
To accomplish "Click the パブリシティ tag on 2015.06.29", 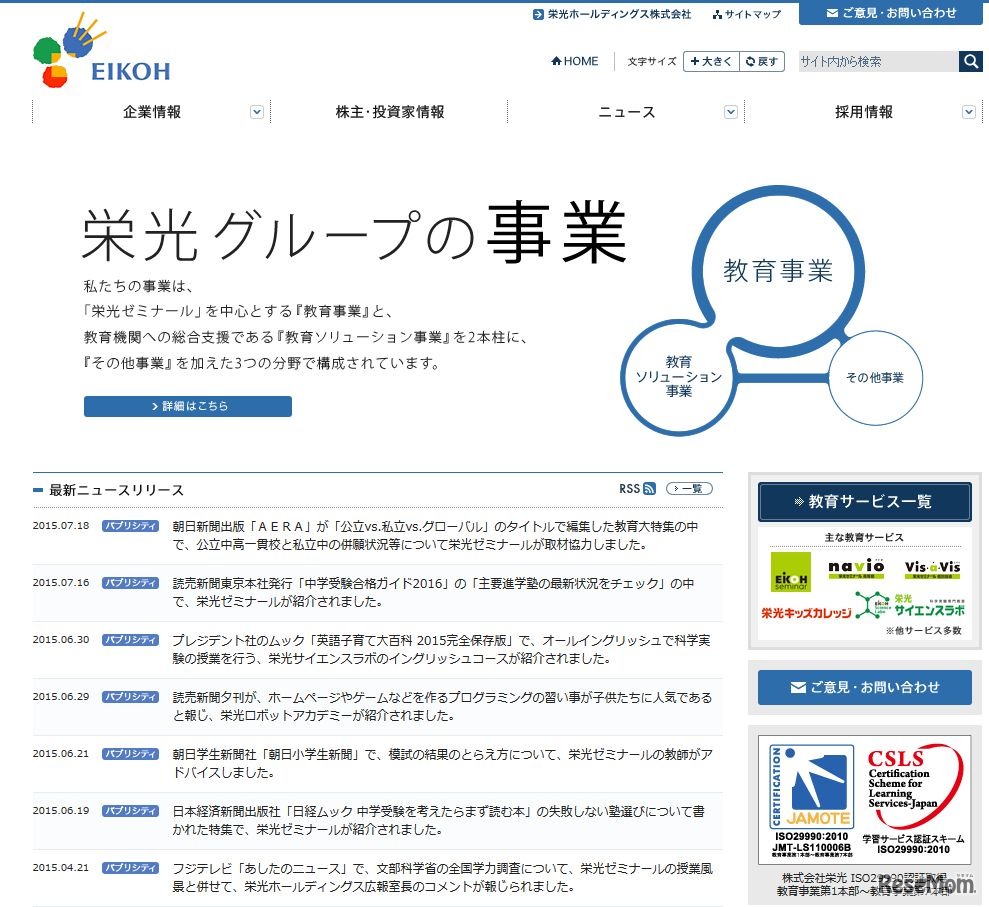I will (130, 696).
